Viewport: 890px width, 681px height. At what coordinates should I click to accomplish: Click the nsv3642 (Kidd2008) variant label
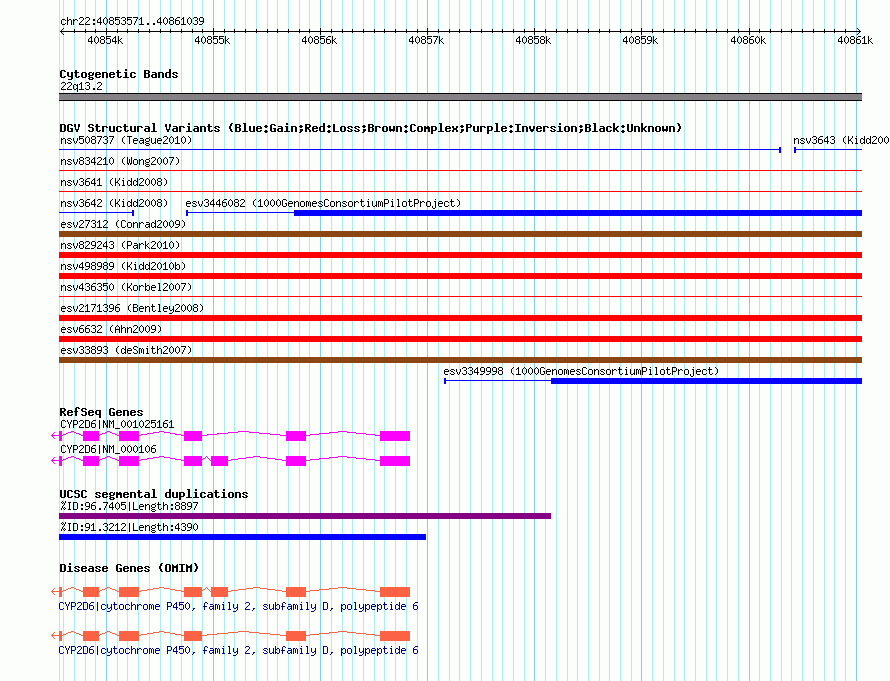pyautogui.click(x=114, y=203)
